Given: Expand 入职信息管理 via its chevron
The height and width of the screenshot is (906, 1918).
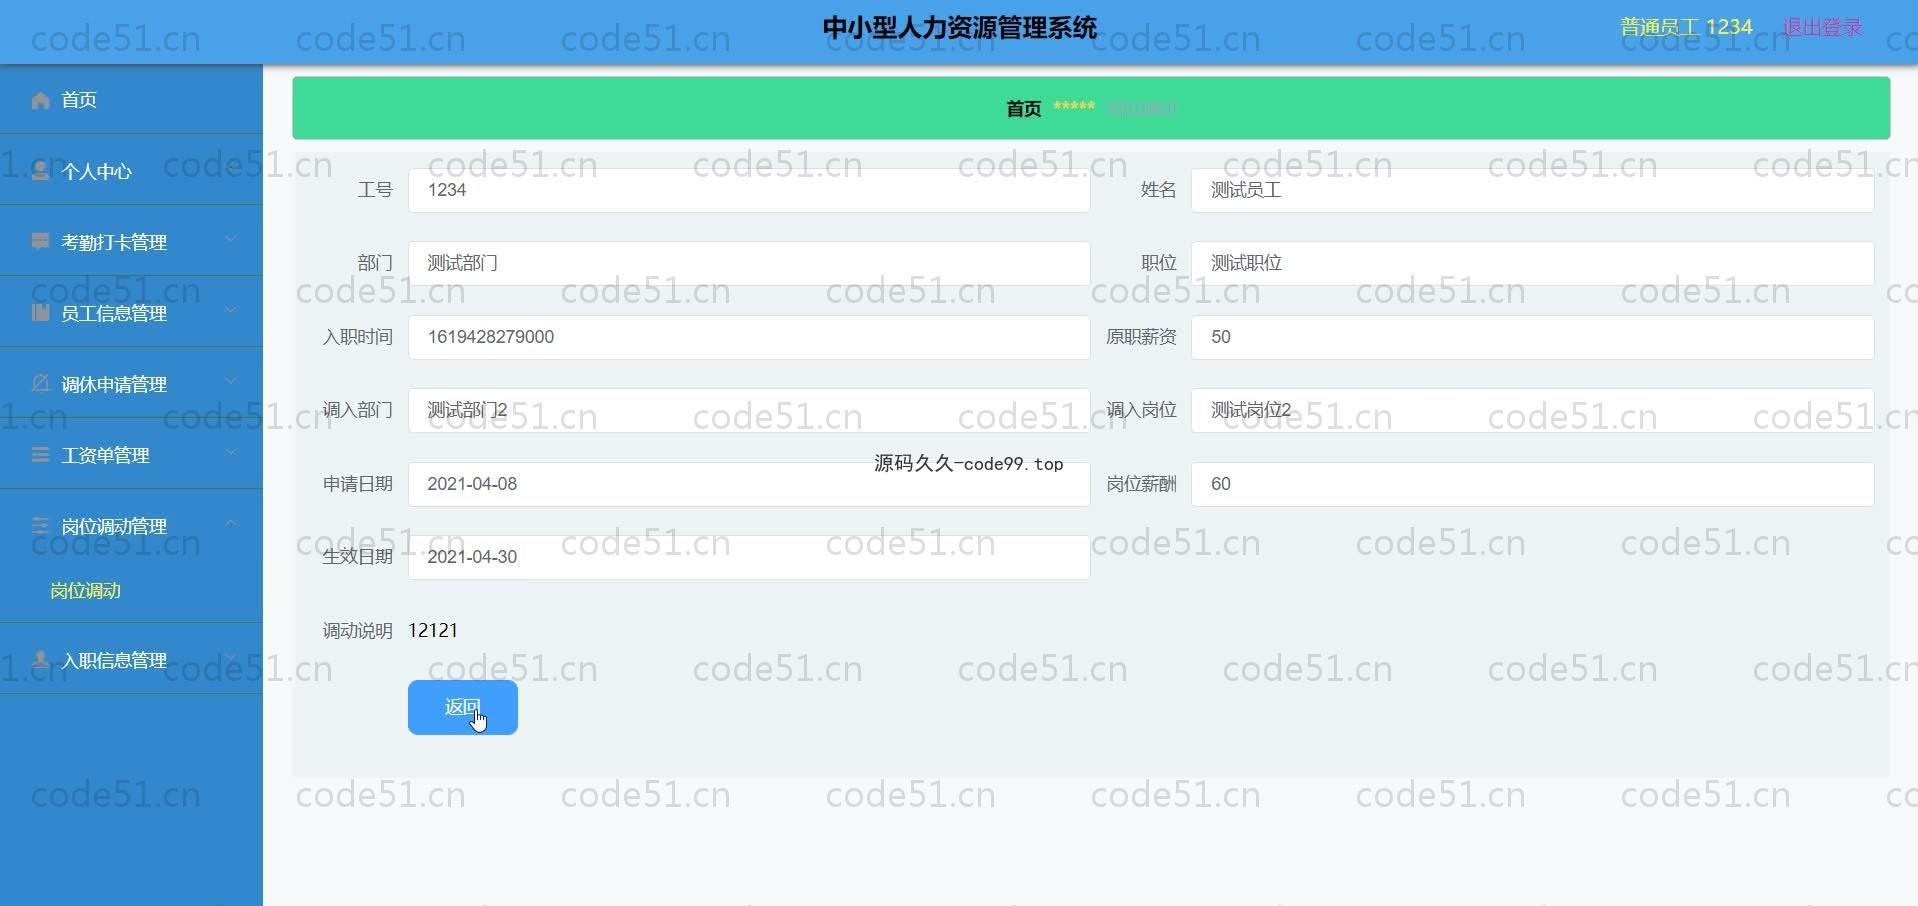Looking at the screenshot, I should (x=231, y=657).
